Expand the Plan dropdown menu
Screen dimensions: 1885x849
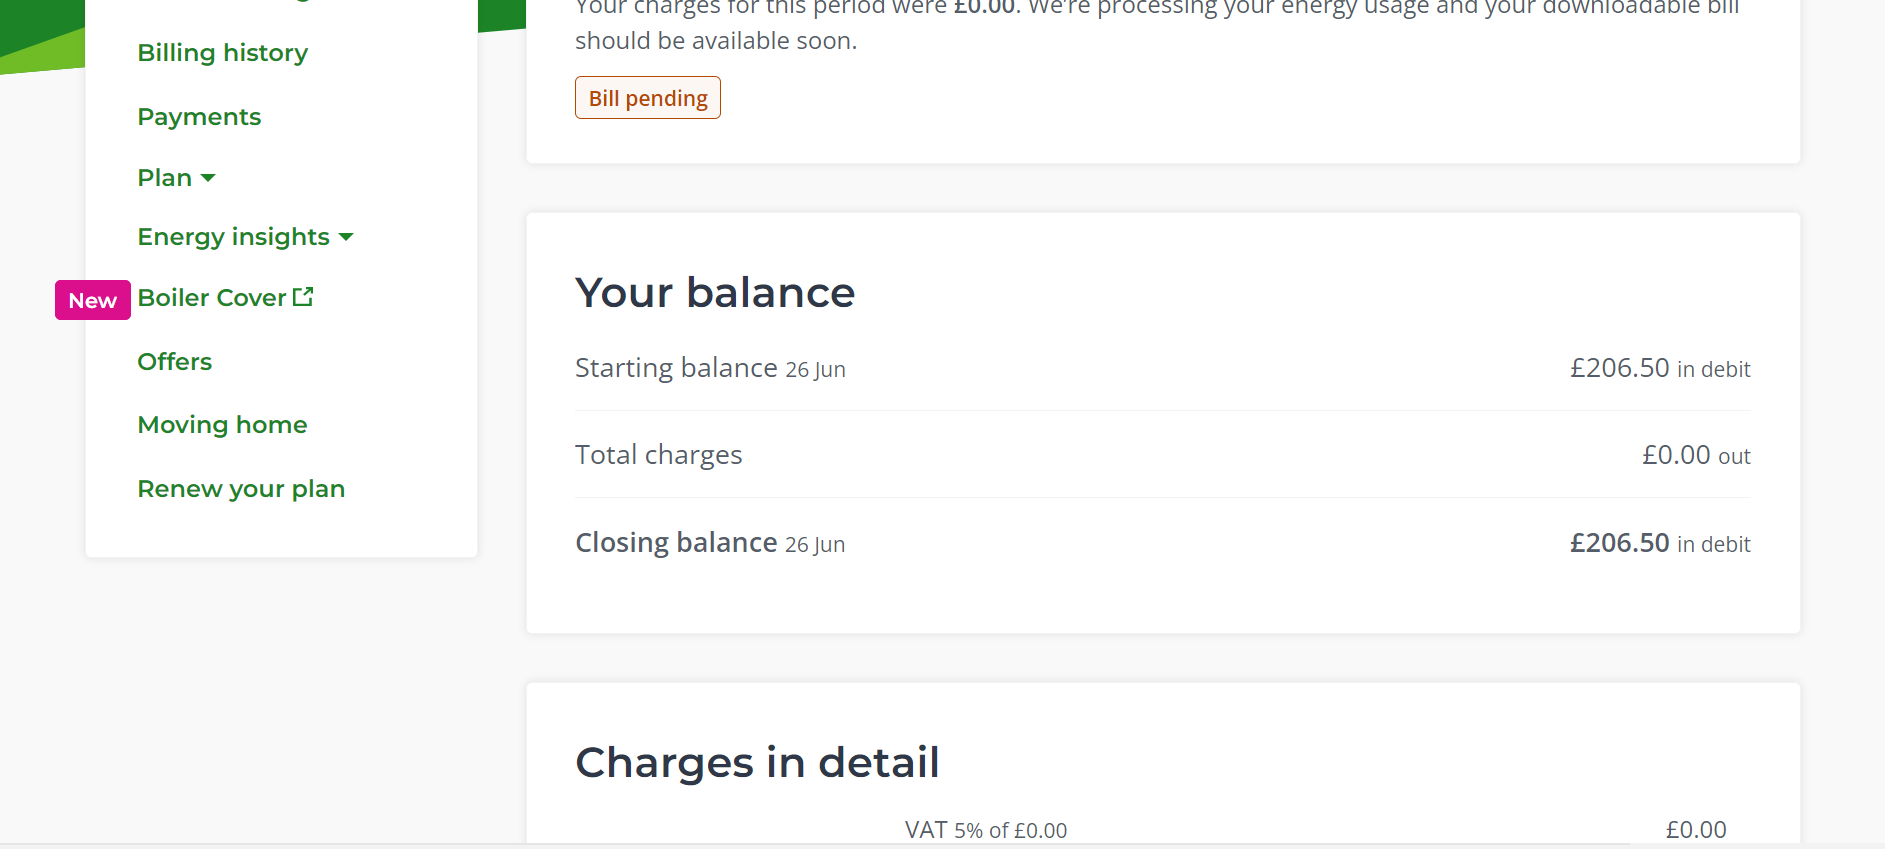click(x=176, y=178)
